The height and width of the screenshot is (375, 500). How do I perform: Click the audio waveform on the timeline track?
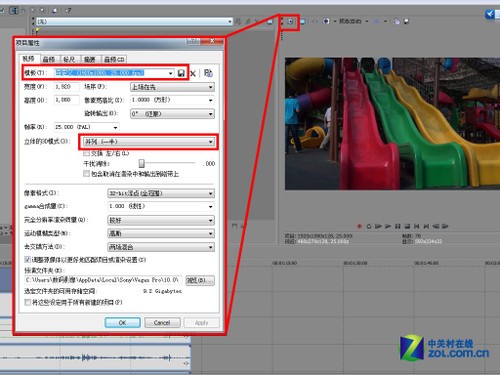95,358
